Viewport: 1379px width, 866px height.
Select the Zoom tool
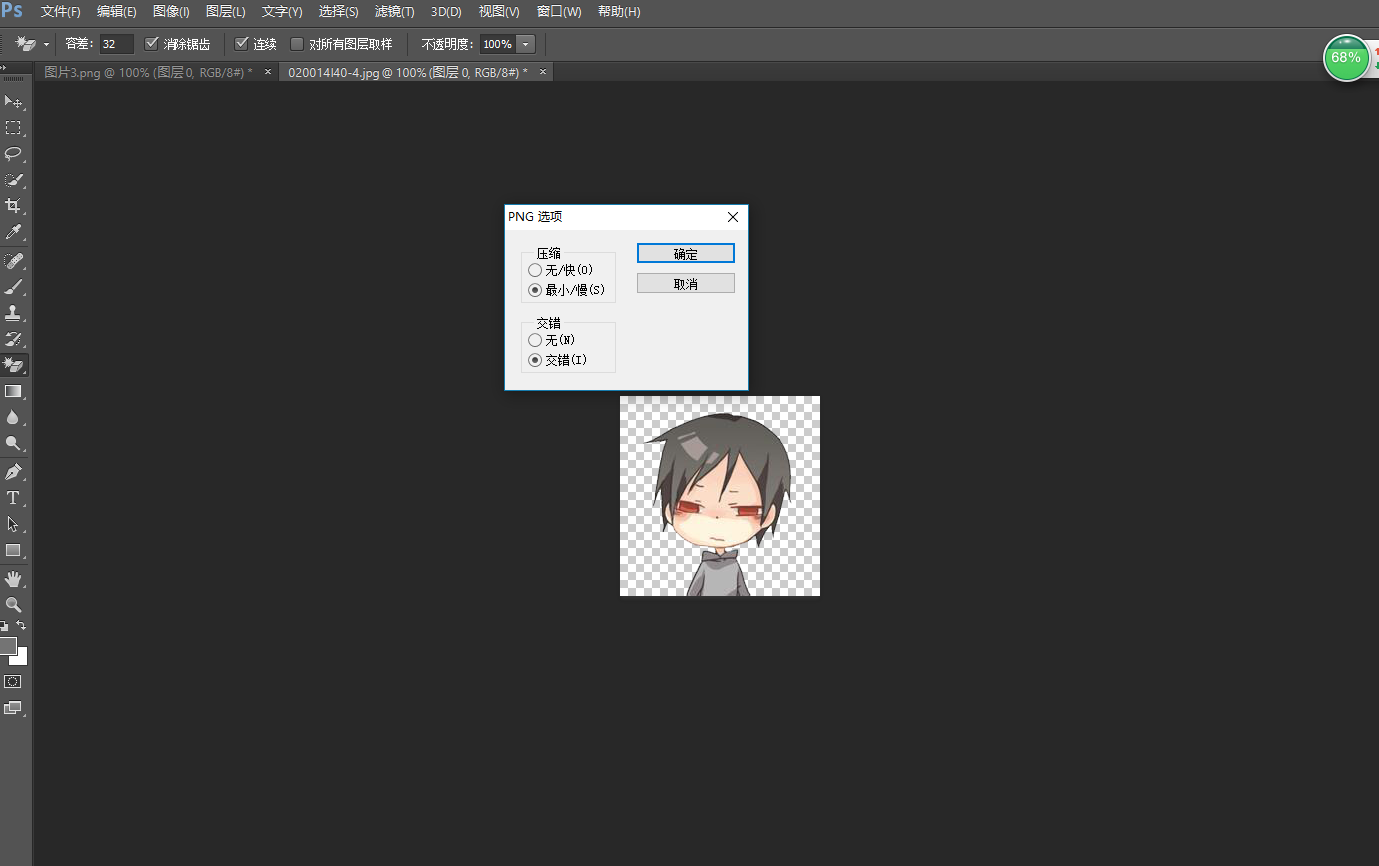pos(14,604)
